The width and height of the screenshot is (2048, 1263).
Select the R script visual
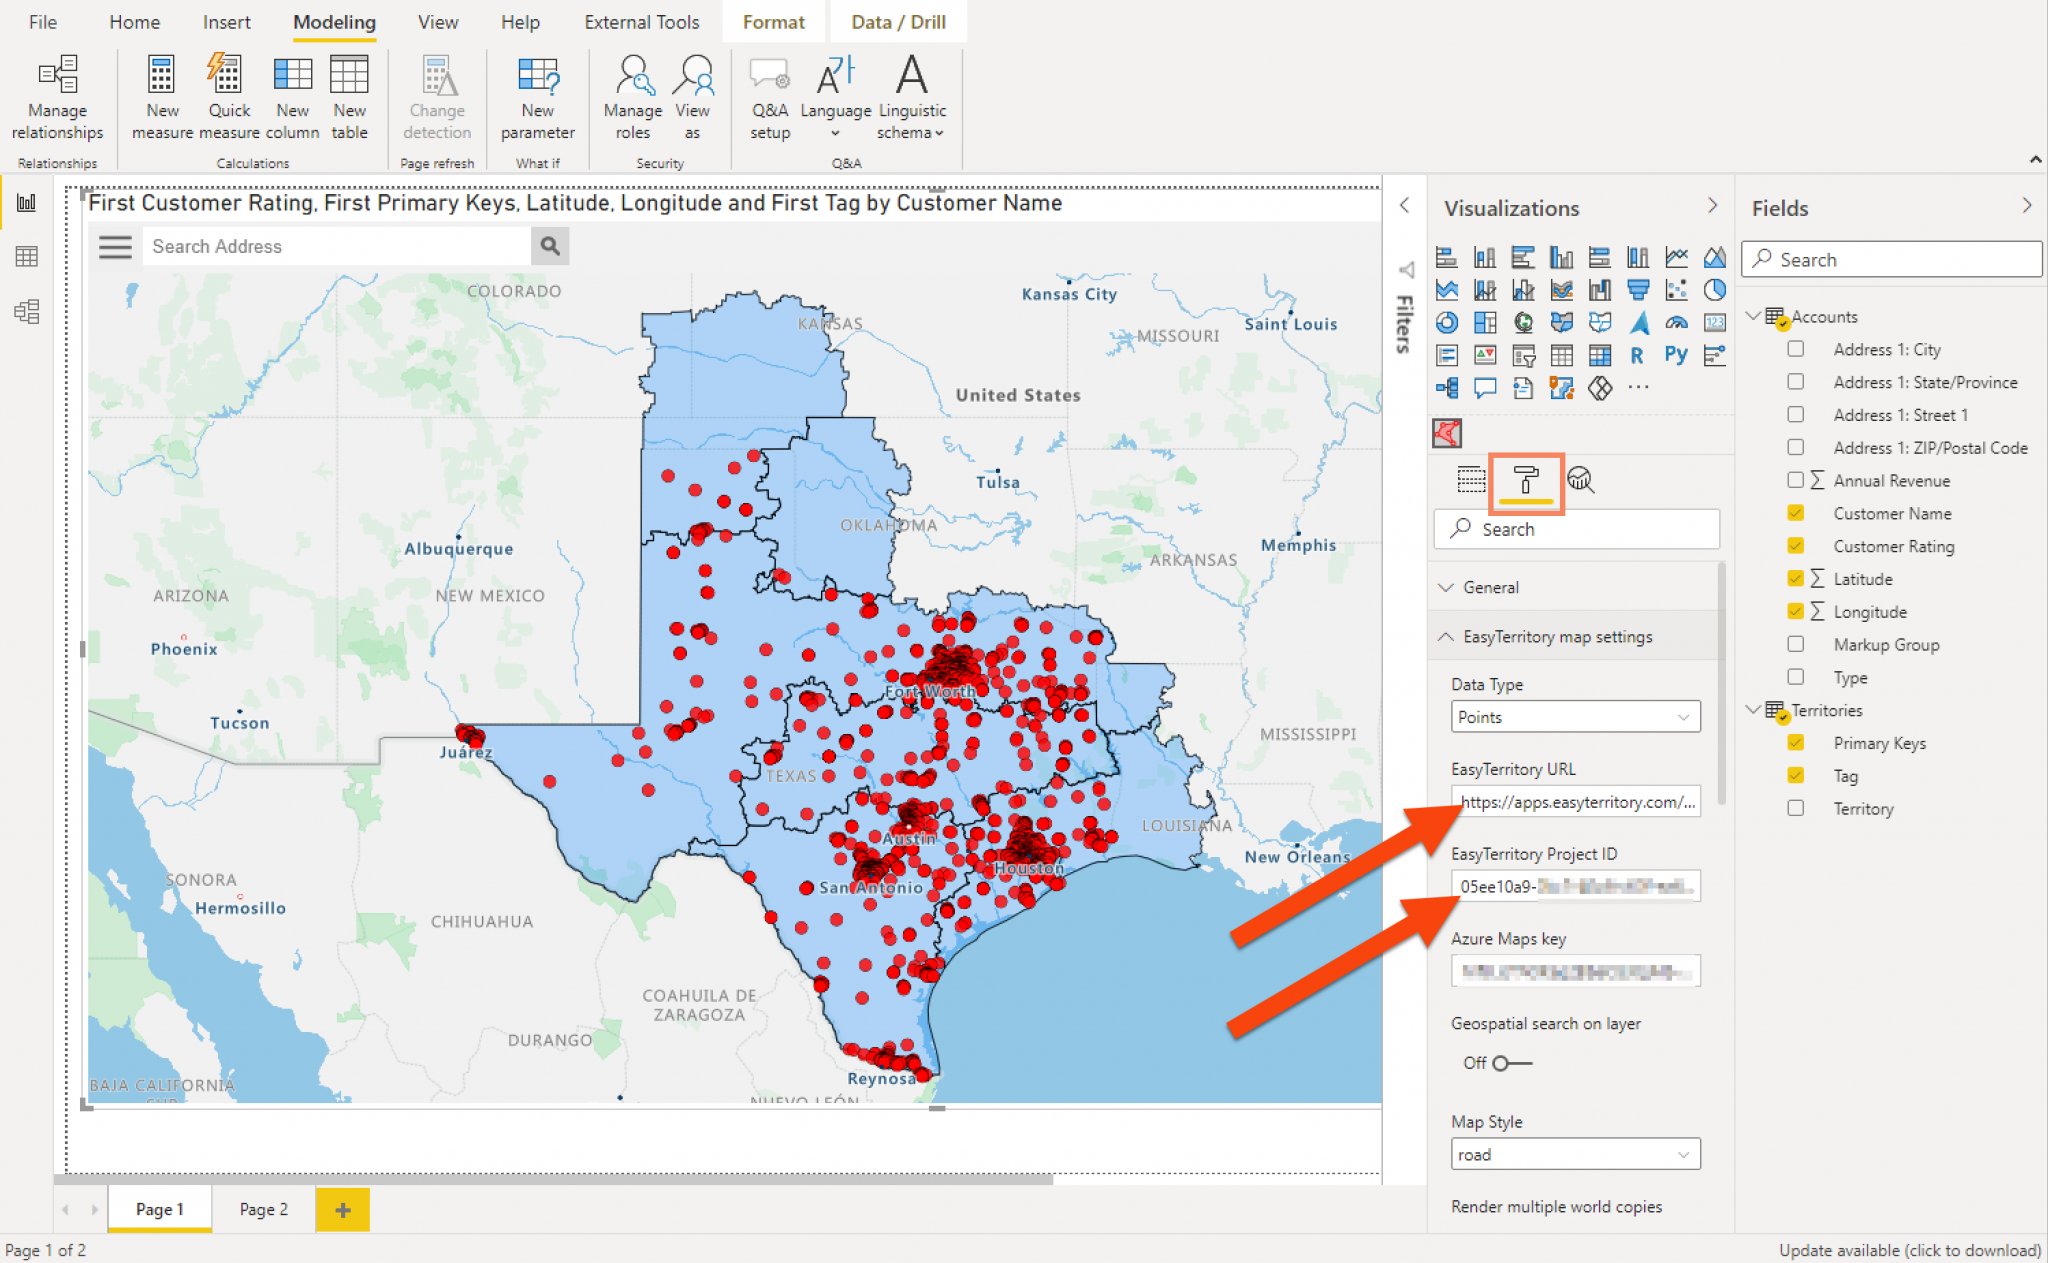pos(1637,357)
